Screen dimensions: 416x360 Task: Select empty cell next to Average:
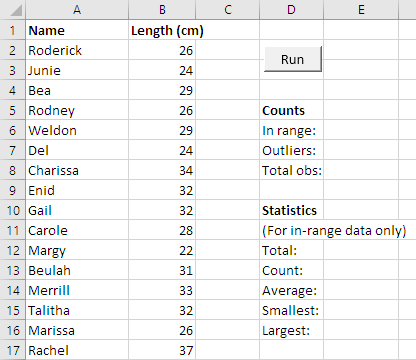[361, 290]
